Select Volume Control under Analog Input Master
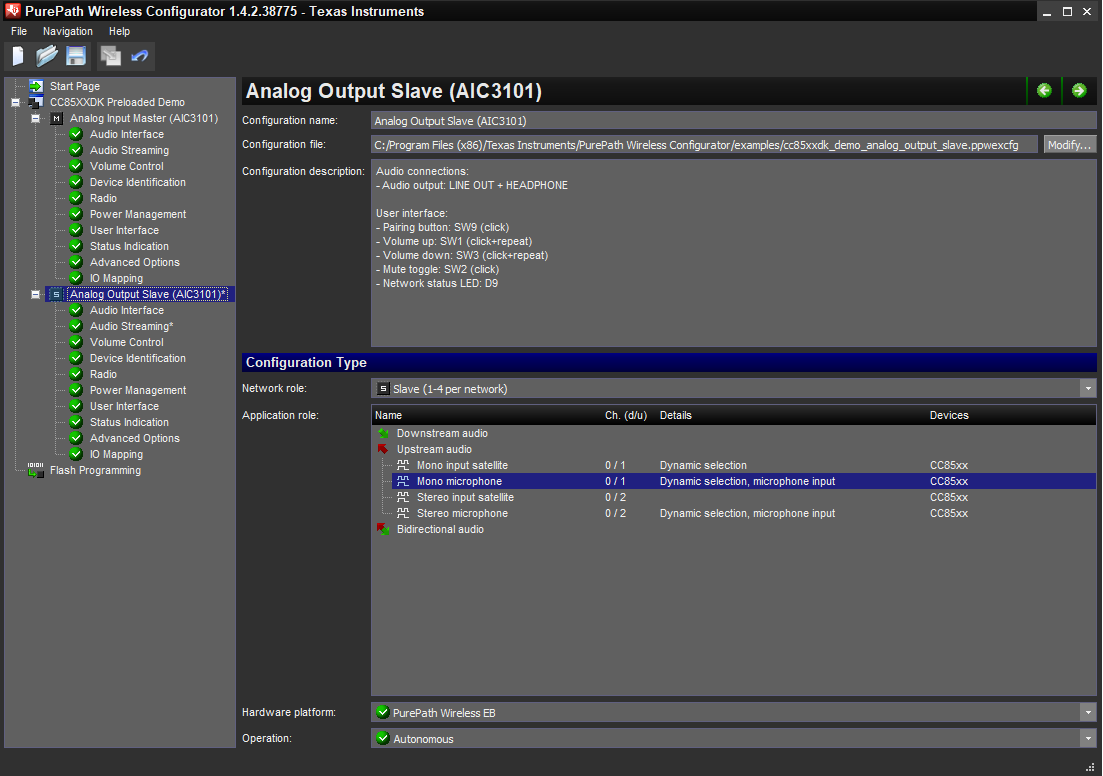1103x776 pixels. coord(127,166)
